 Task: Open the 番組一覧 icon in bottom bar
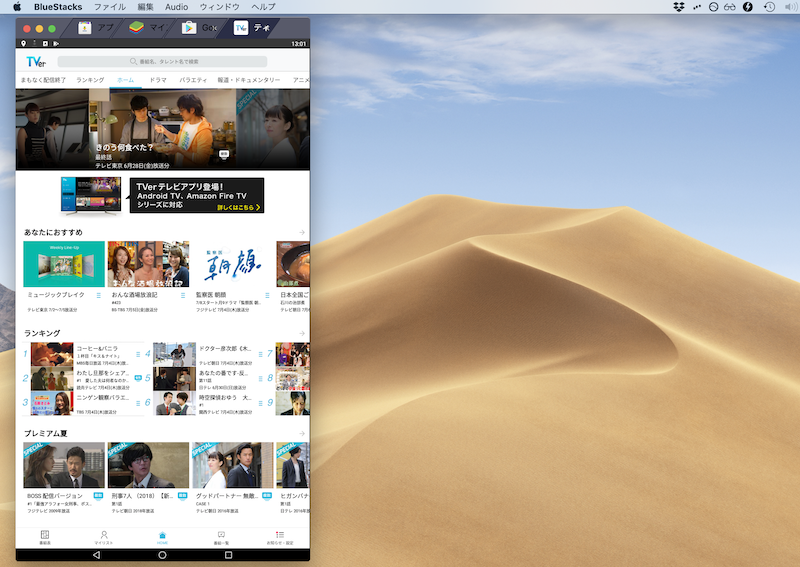221,537
